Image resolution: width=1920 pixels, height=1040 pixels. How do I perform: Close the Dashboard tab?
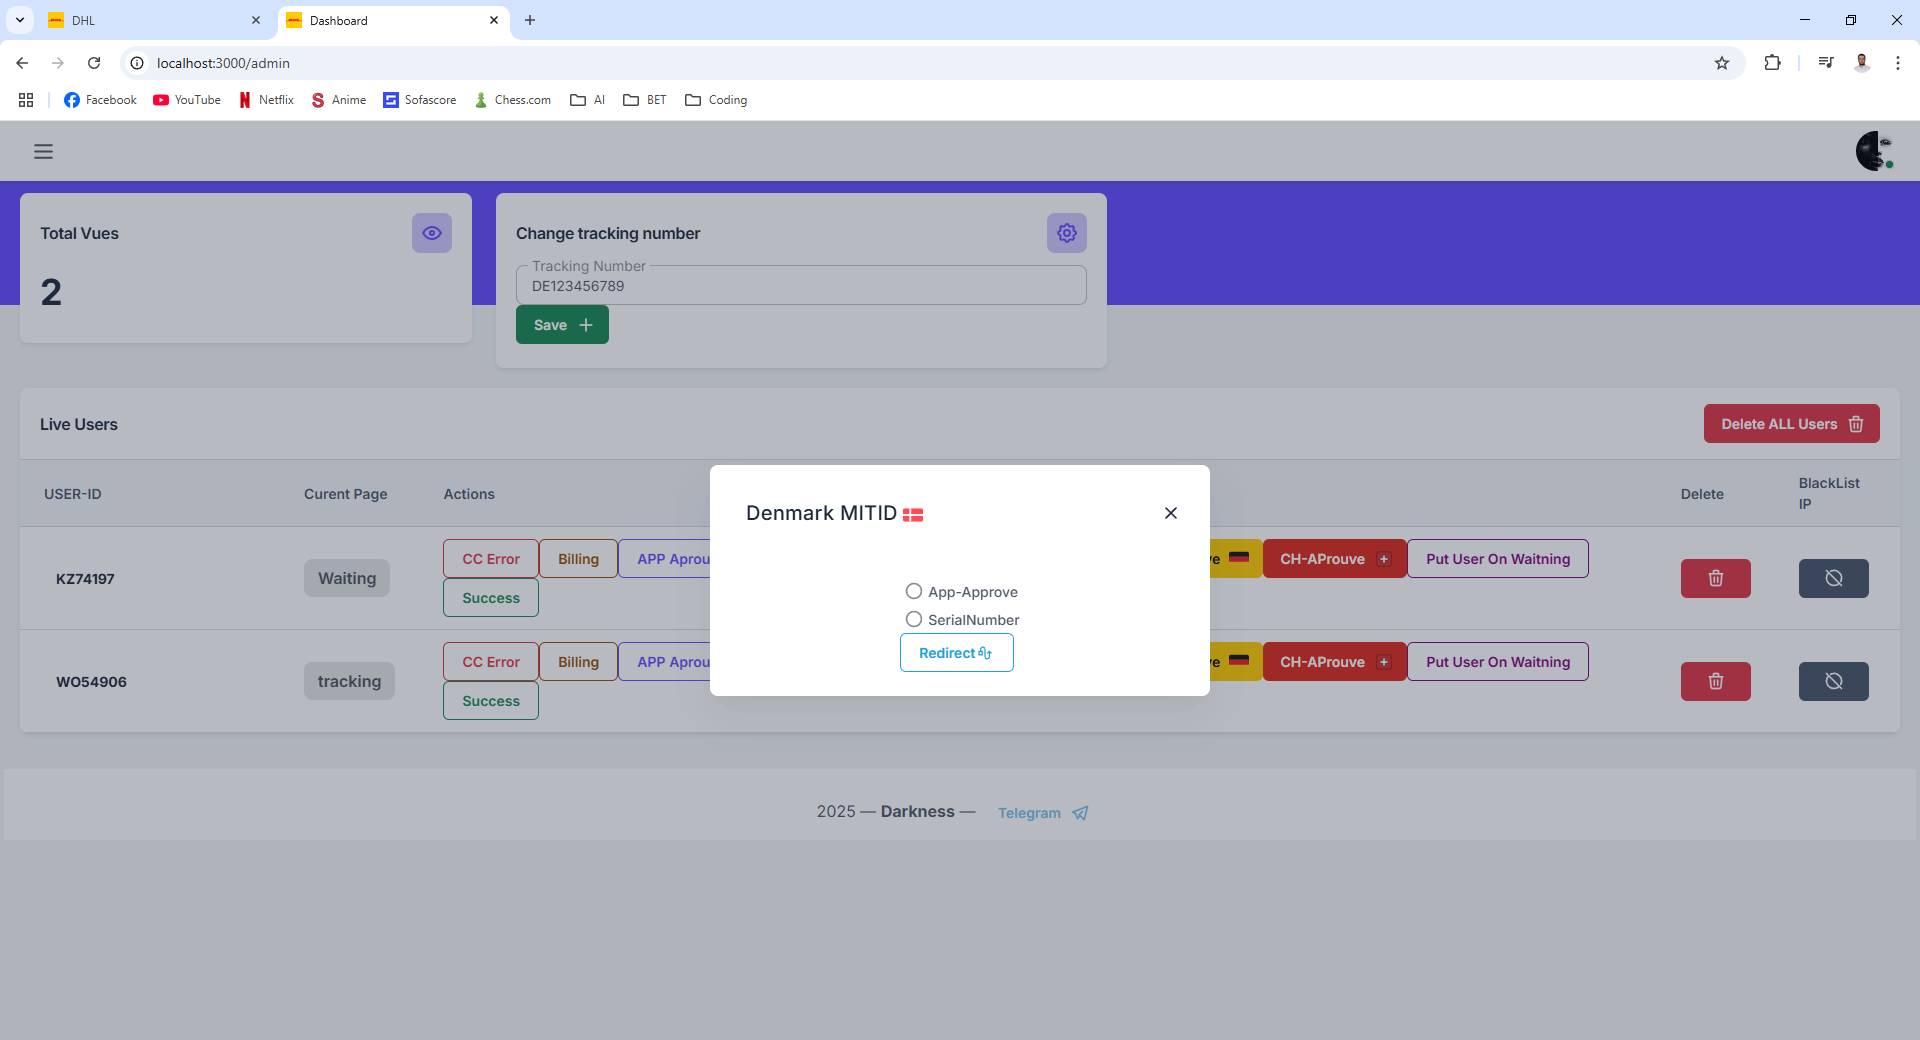point(494,20)
